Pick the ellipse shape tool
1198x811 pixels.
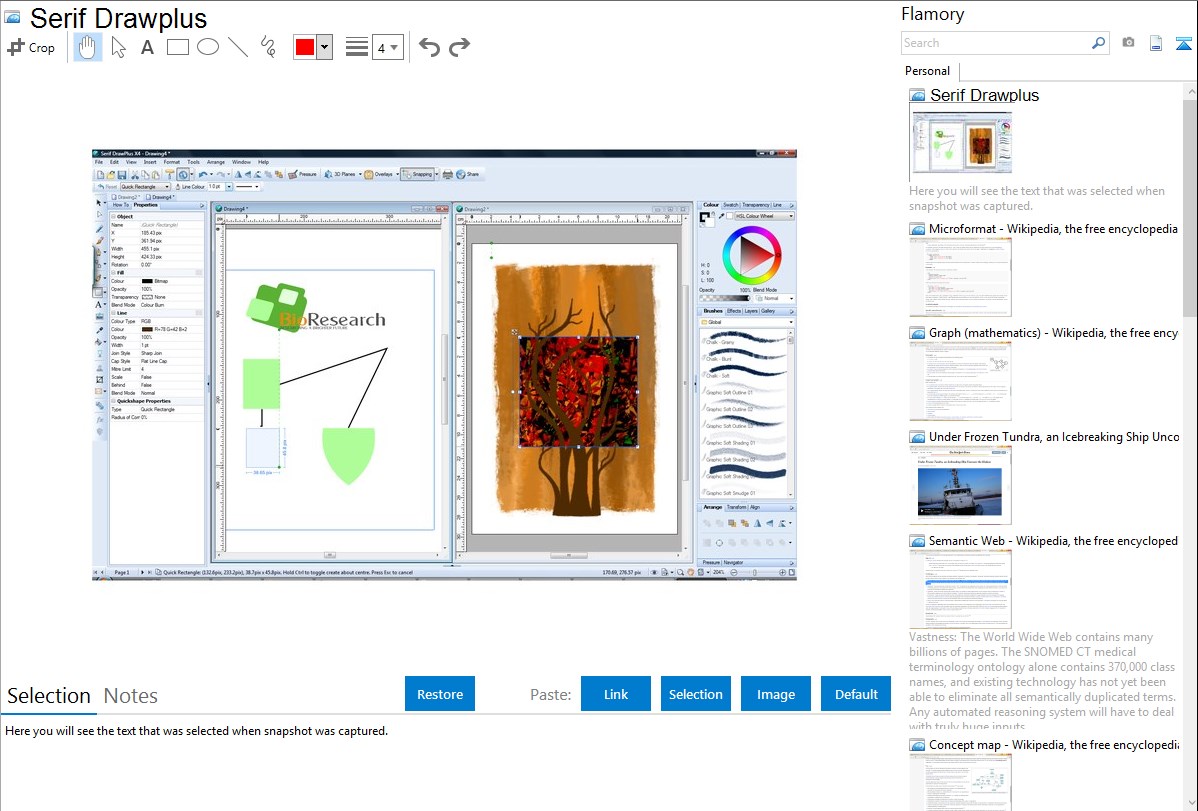click(x=208, y=47)
